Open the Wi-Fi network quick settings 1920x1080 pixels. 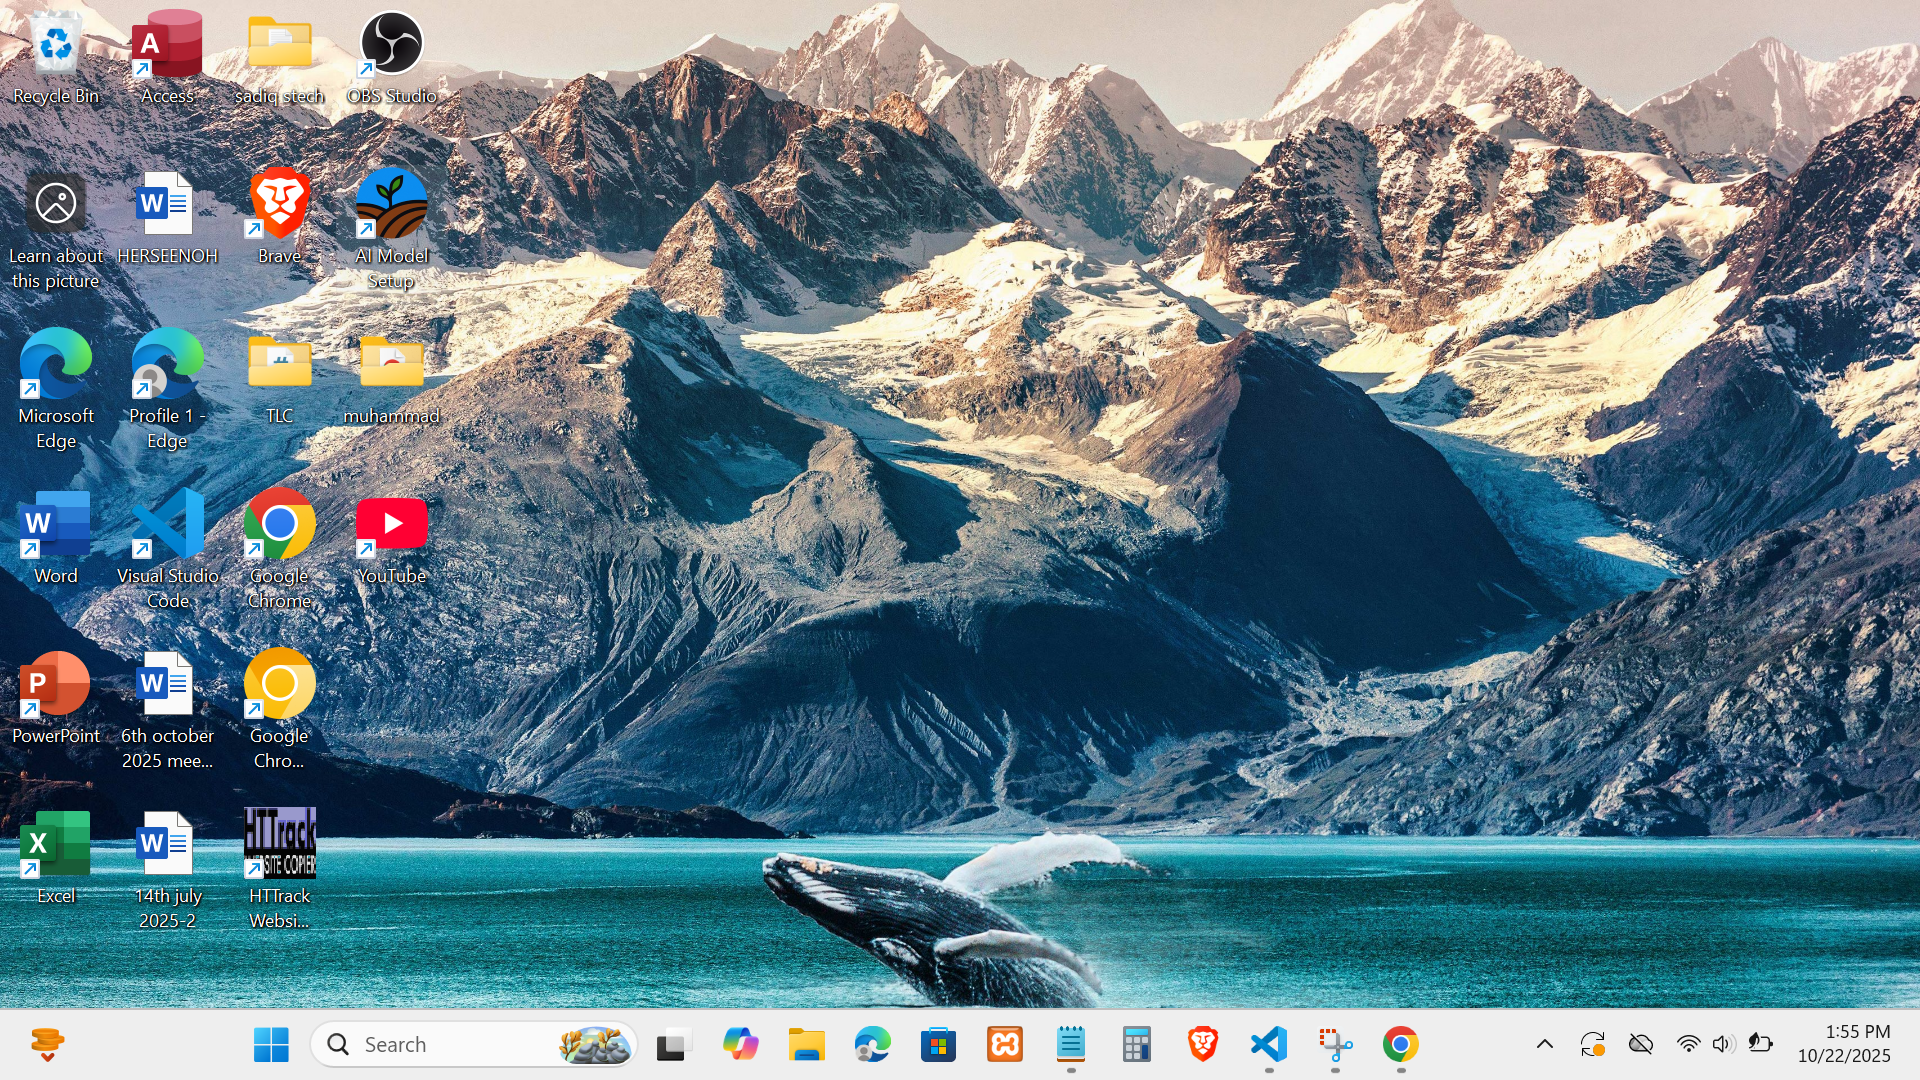(1688, 1045)
